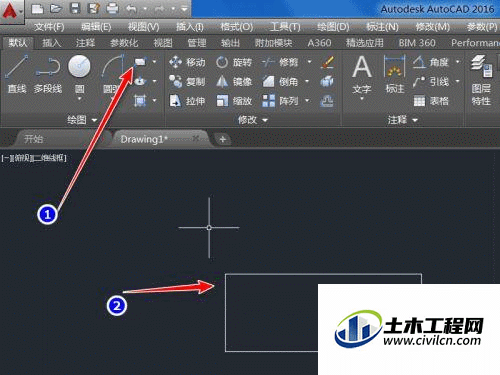Select the hatch tool icon
This screenshot has width=500, height=375.
[140, 100]
